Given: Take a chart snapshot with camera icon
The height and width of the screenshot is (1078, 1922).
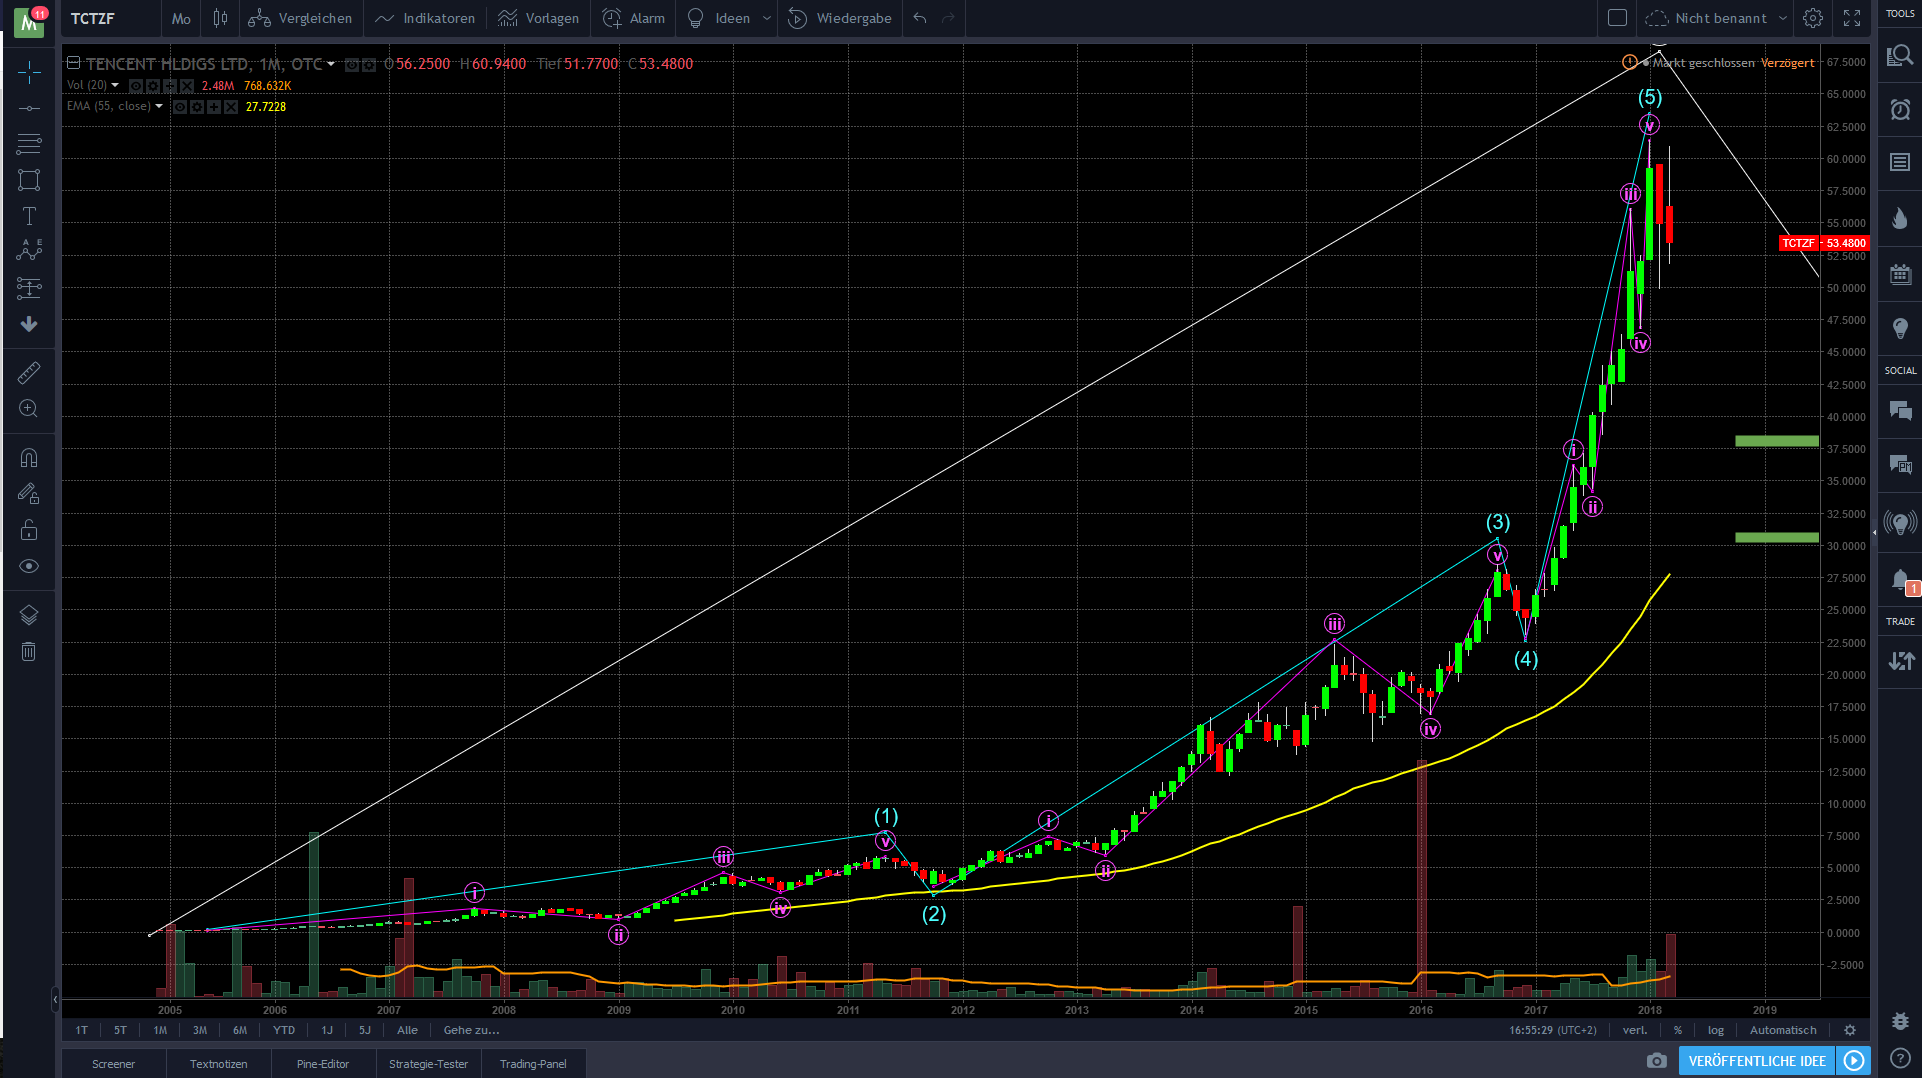Looking at the screenshot, I should pyautogui.click(x=1657, y=1061).
